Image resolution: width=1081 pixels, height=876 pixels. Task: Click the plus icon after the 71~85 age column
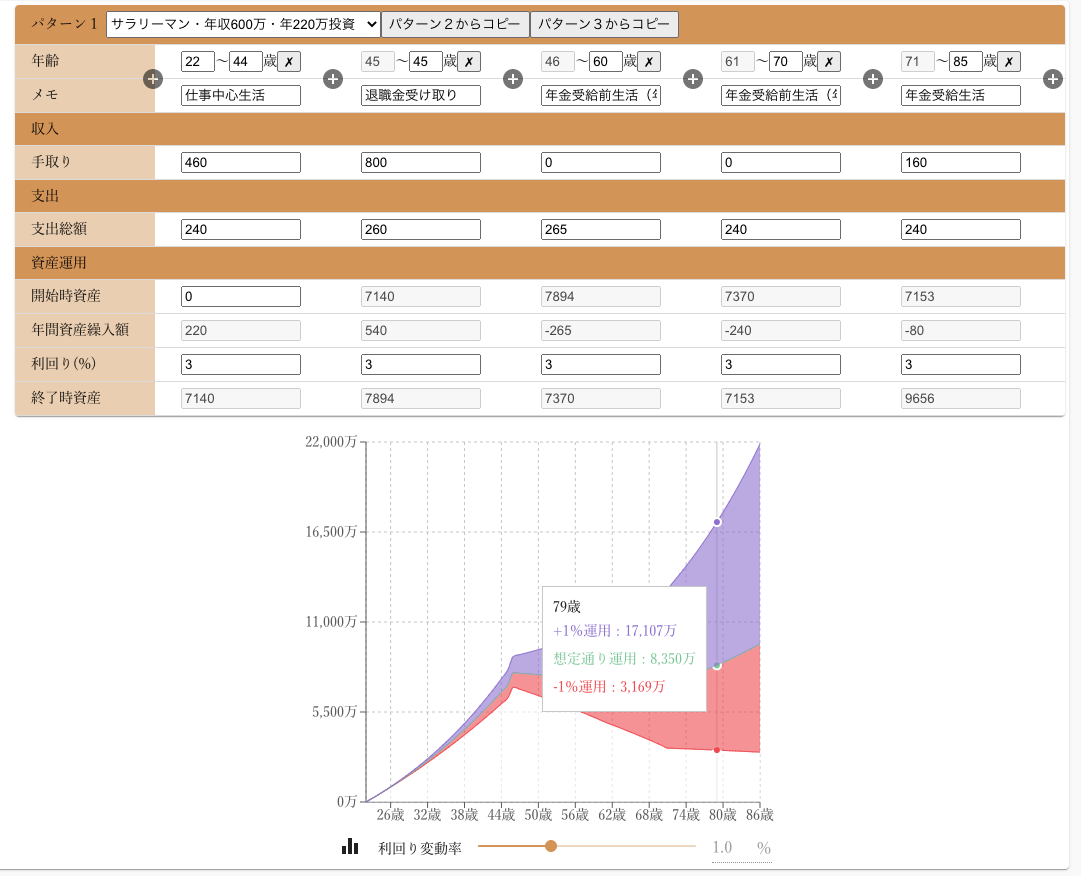[x=1052, y=79]
